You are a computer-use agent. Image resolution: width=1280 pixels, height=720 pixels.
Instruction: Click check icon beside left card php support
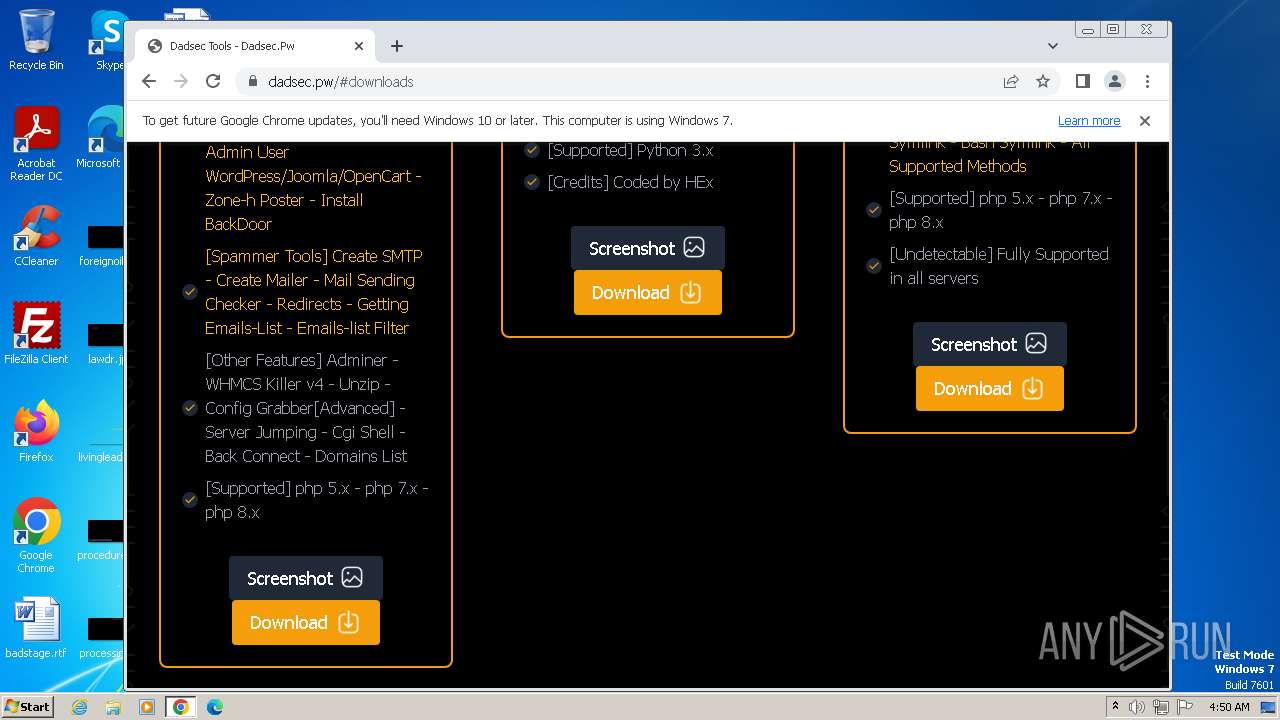(x=190, y=500)
